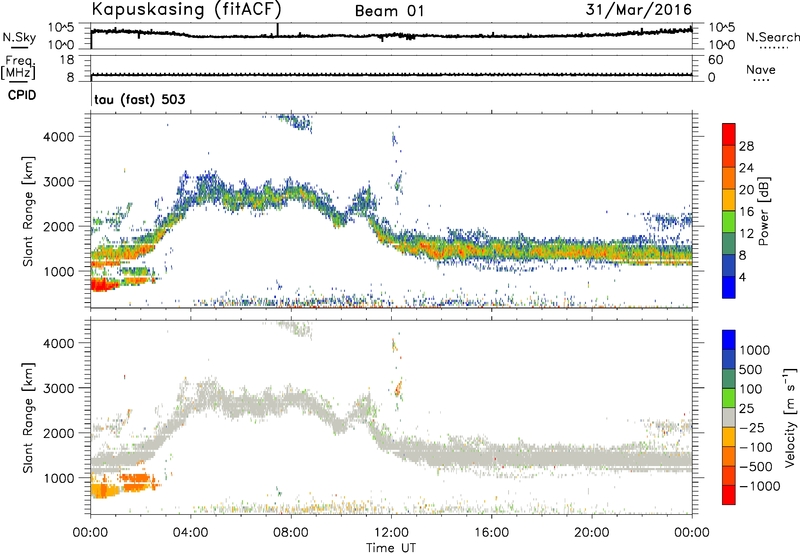Click the 'tau (fast) 503' text
The height and width of the screenshot is (554, 800).
click(139, 99)
